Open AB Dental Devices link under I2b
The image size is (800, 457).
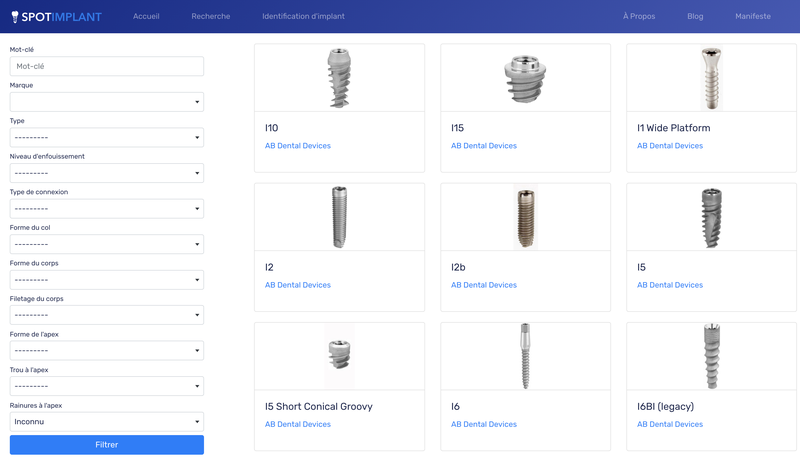click(x=484, y=285)
